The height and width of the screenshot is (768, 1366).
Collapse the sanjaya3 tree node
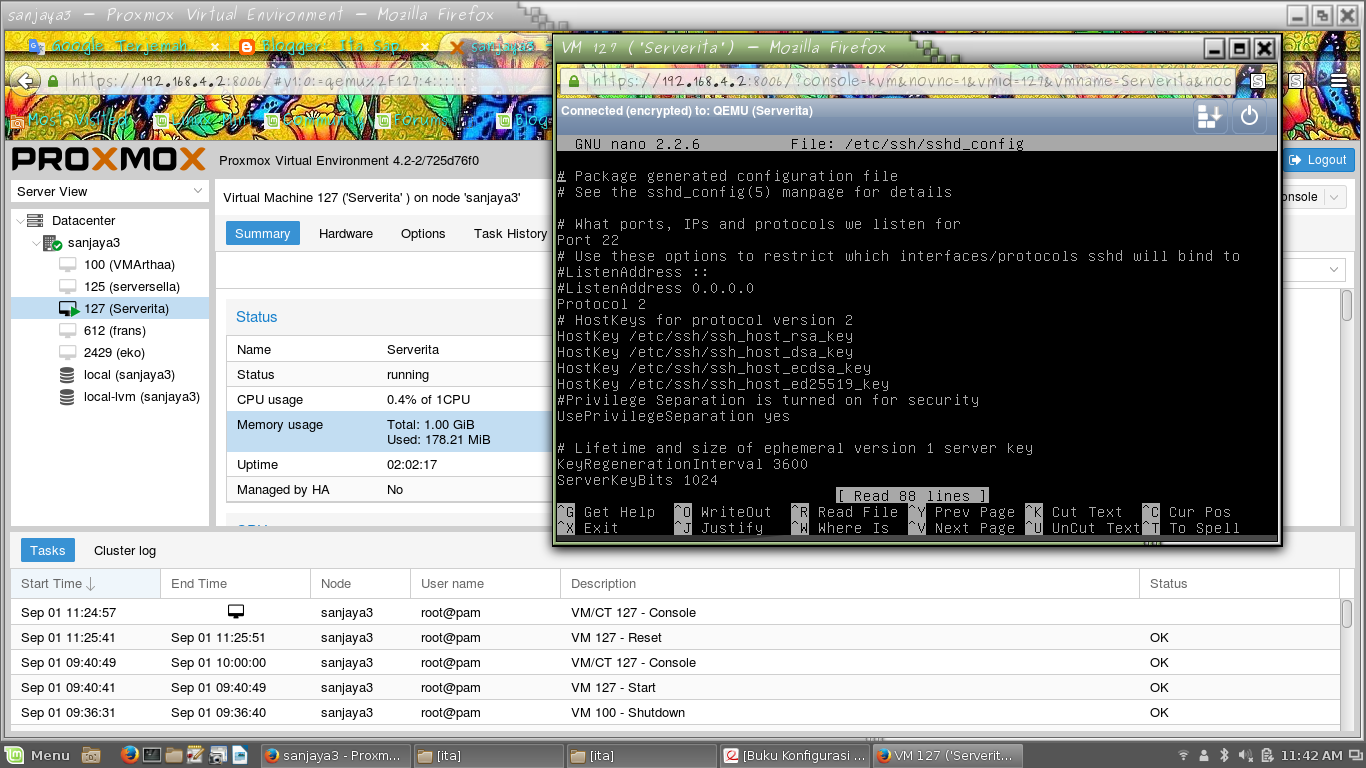coord(35,243)
